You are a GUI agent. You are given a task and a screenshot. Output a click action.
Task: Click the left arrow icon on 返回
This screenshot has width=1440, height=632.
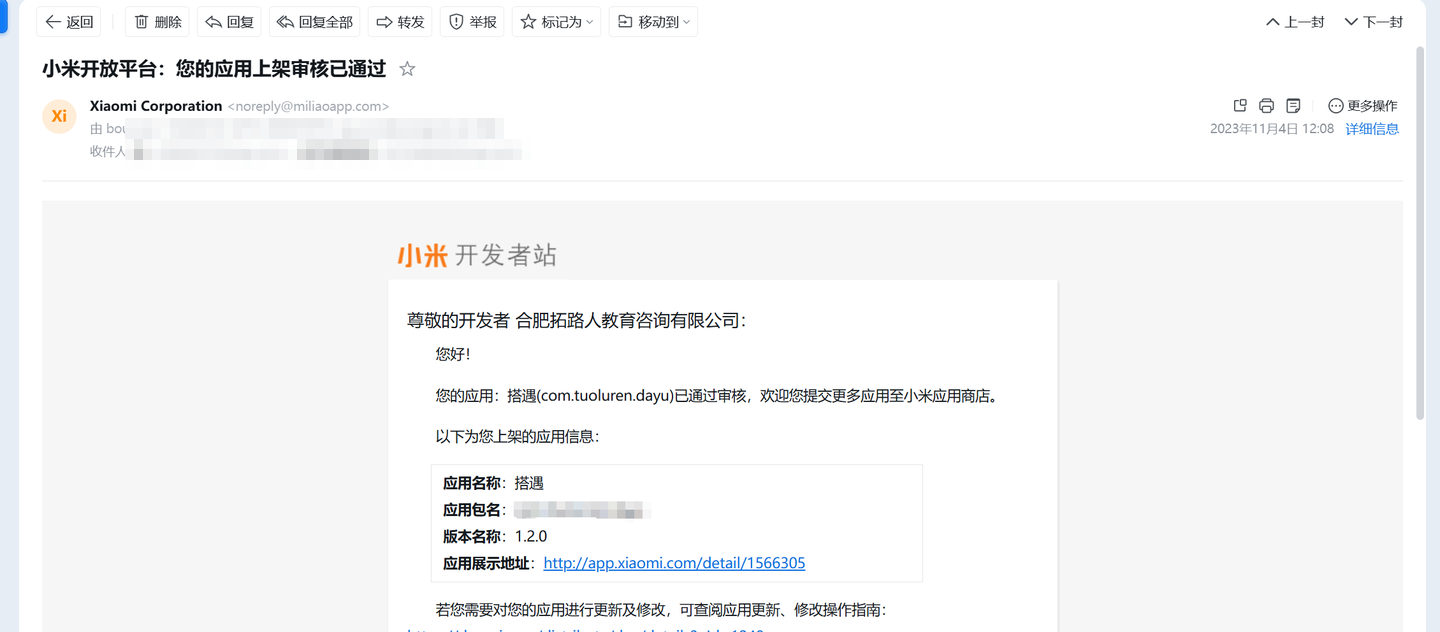(53, 22)
